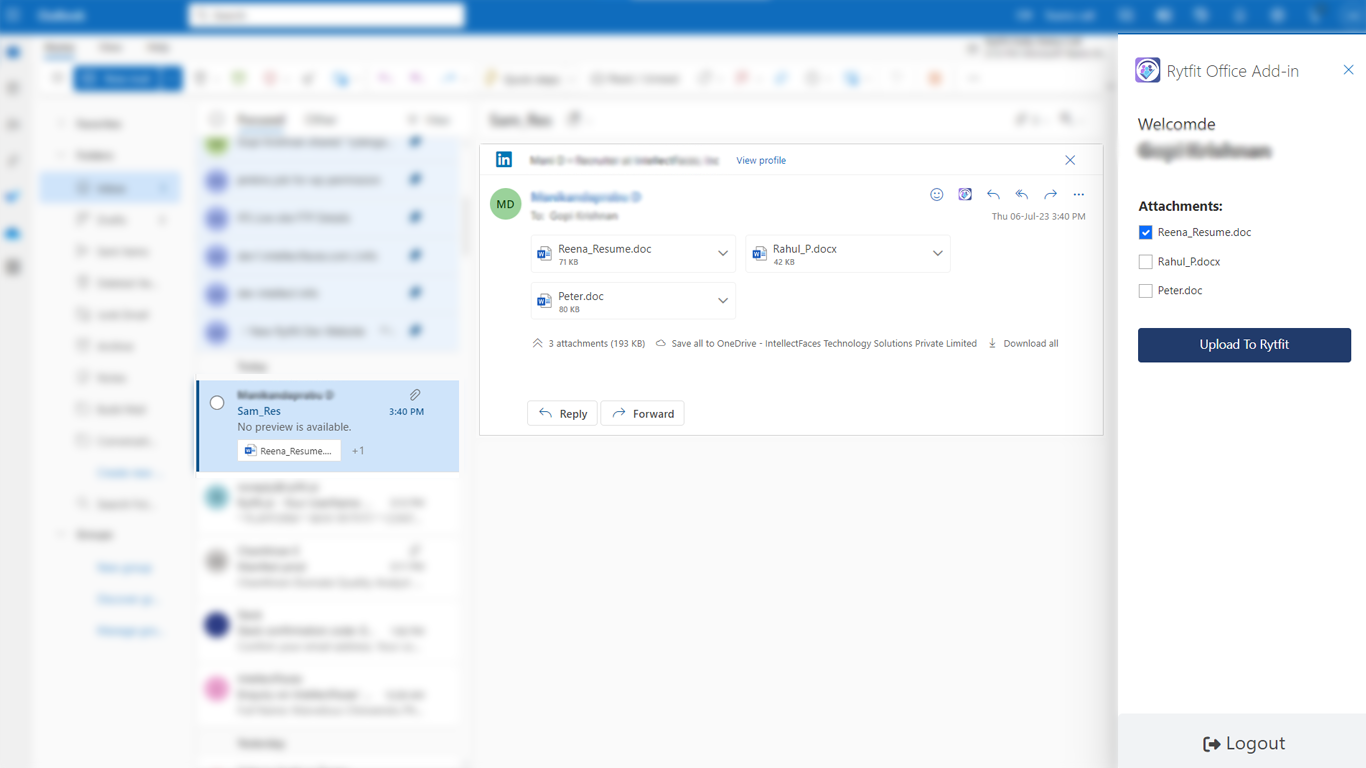The height and width of the screenshot is (768, 1366).
Task: Check the Rahul_P.docx checkbox
Action: (x=1146, y=262)
